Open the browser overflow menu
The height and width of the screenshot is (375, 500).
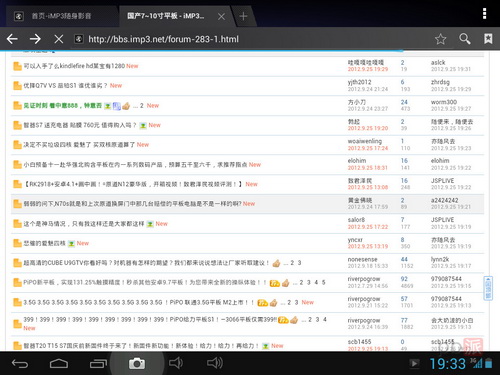pyautogui.click(x=484, y=14)
